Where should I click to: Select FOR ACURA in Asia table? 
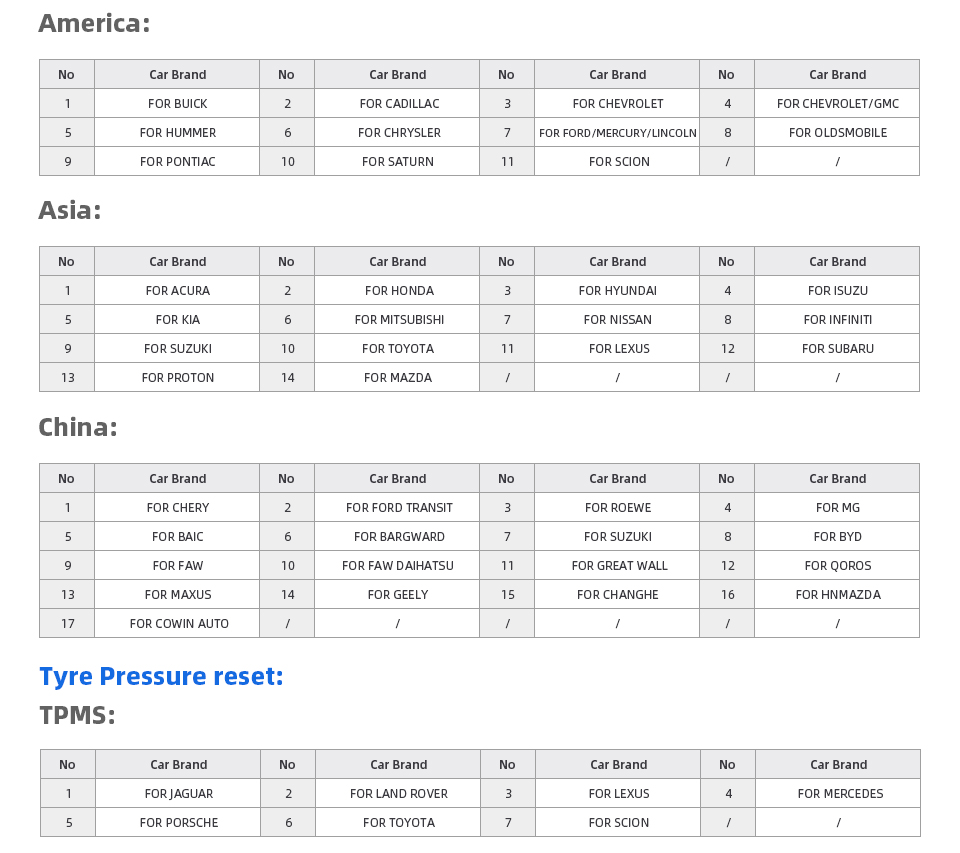pos(177,290)
